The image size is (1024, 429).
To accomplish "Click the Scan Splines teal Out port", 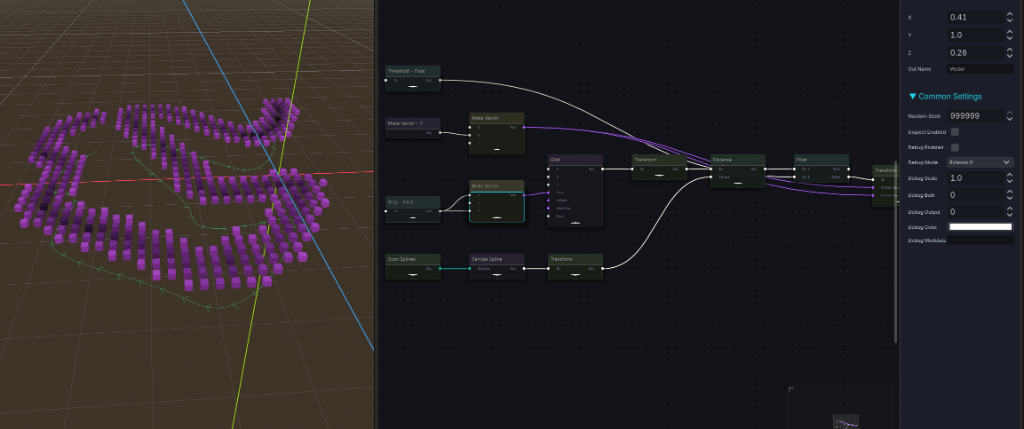I will [440, 268].
